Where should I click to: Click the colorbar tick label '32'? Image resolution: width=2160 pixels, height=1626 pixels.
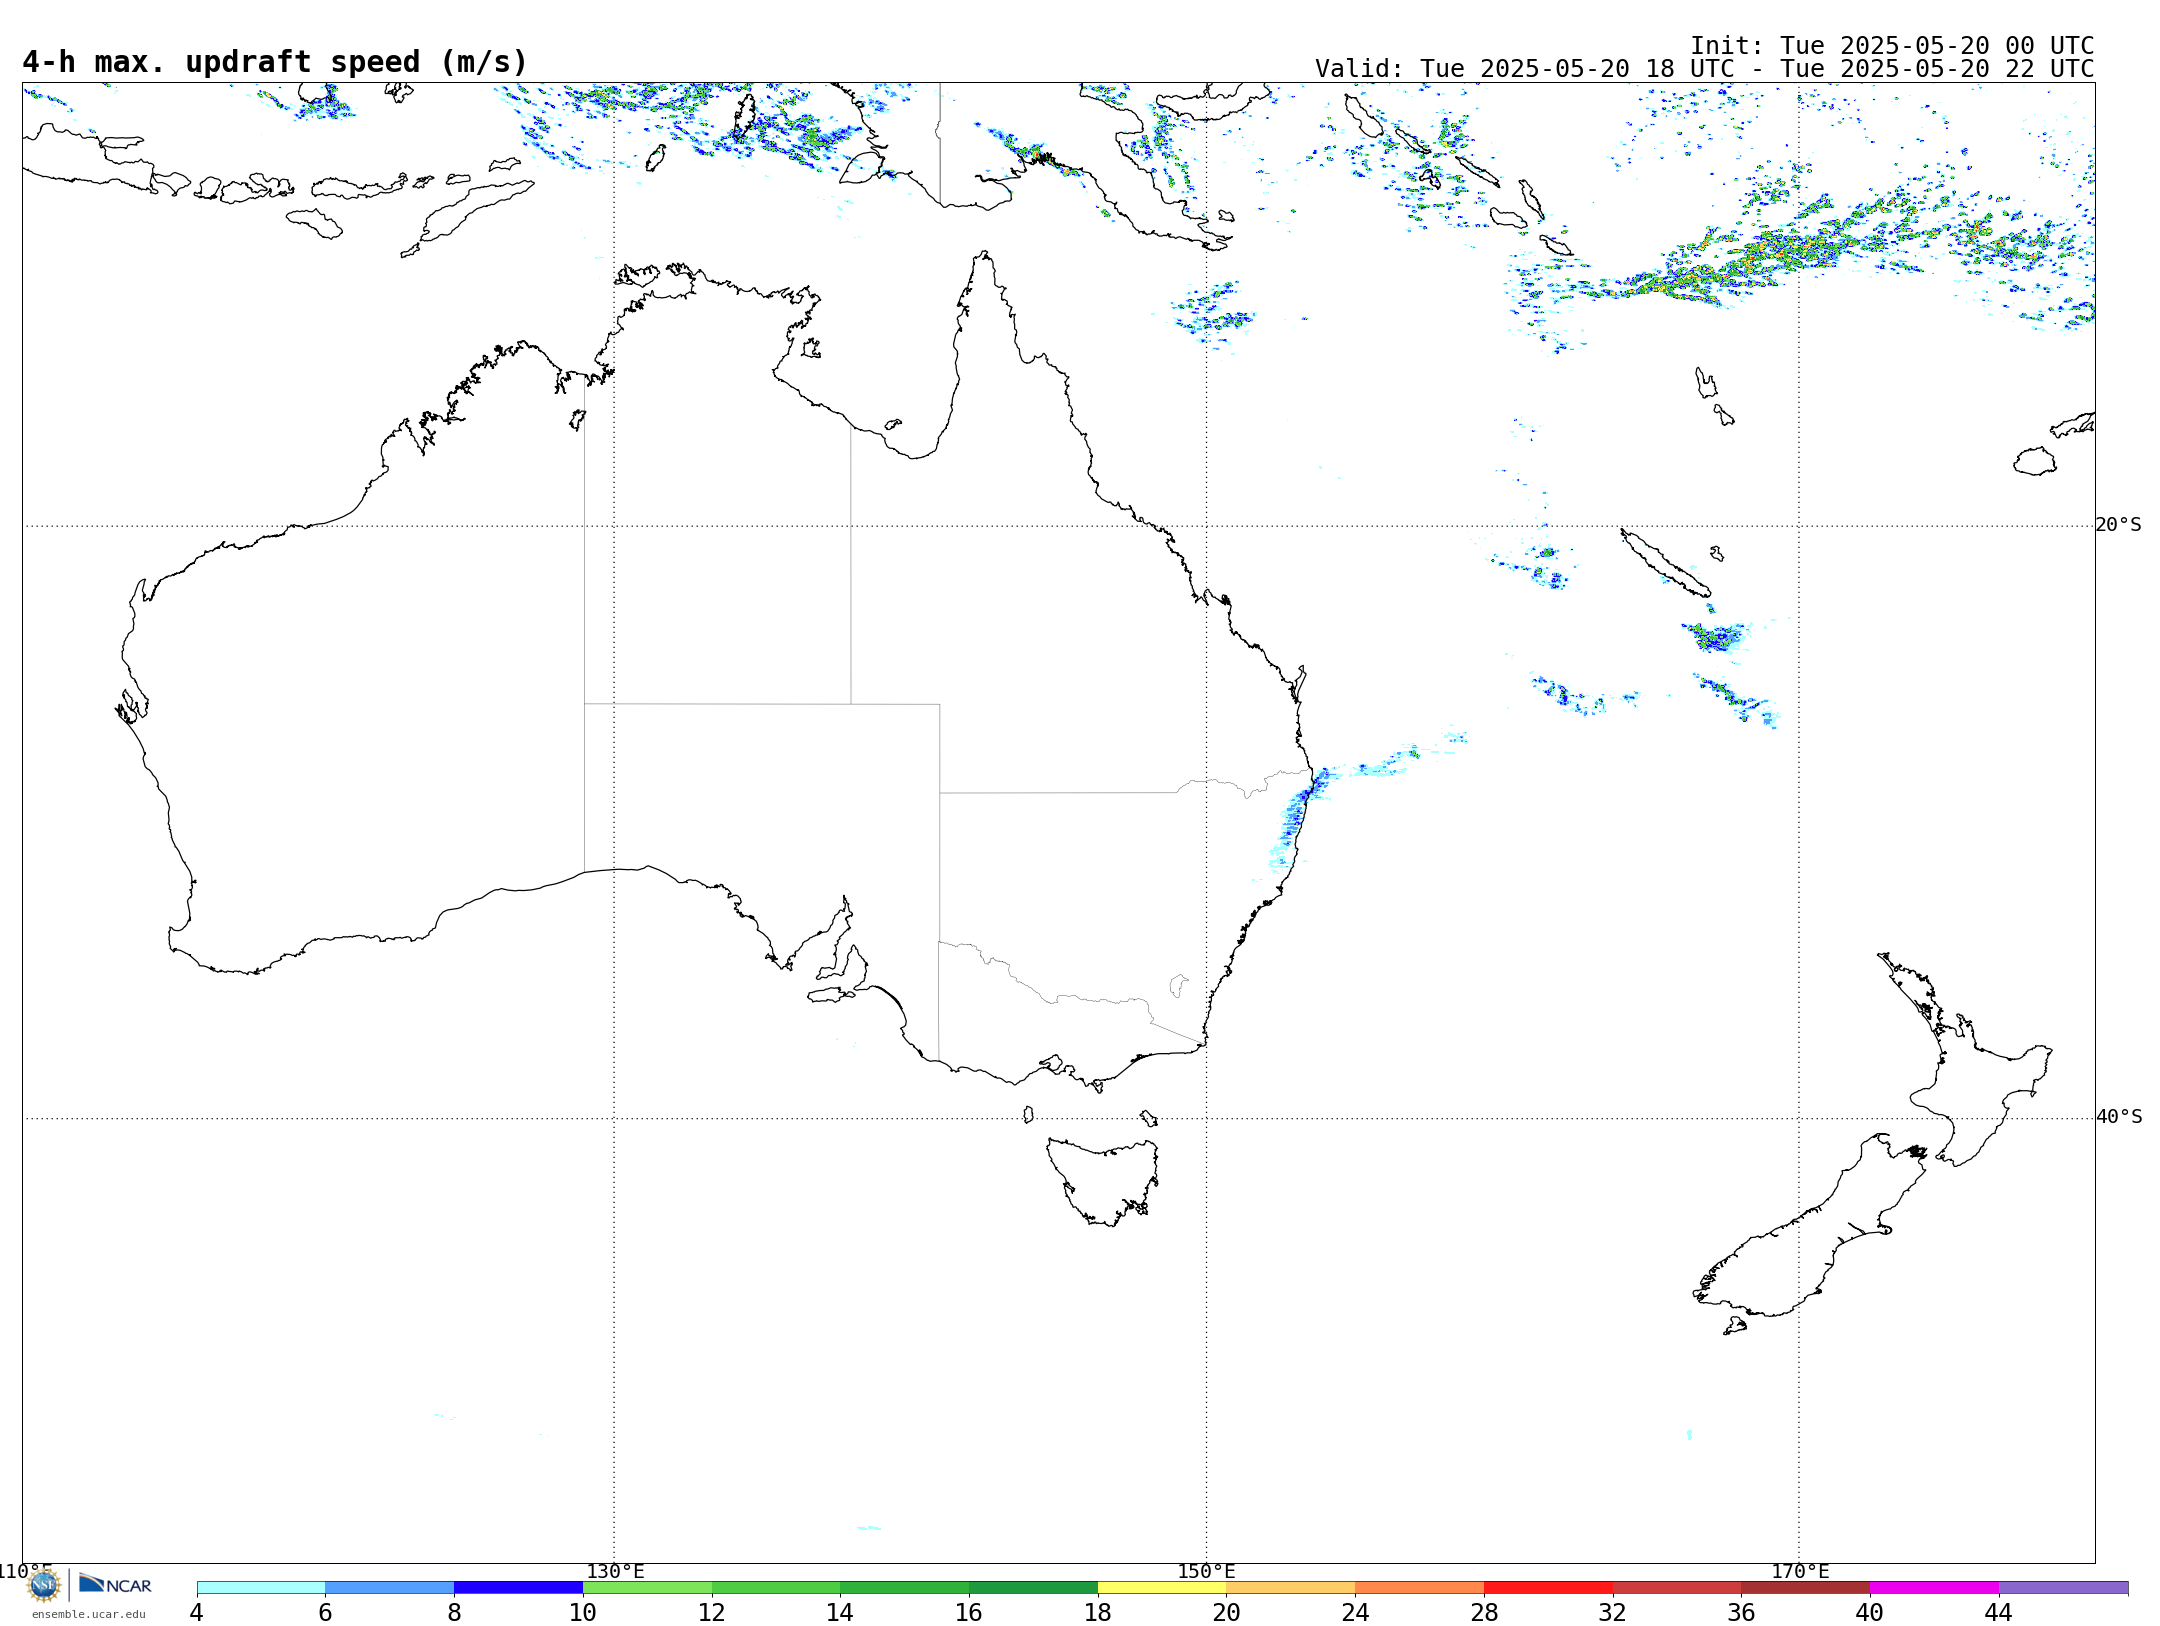pos(1613,1612)
